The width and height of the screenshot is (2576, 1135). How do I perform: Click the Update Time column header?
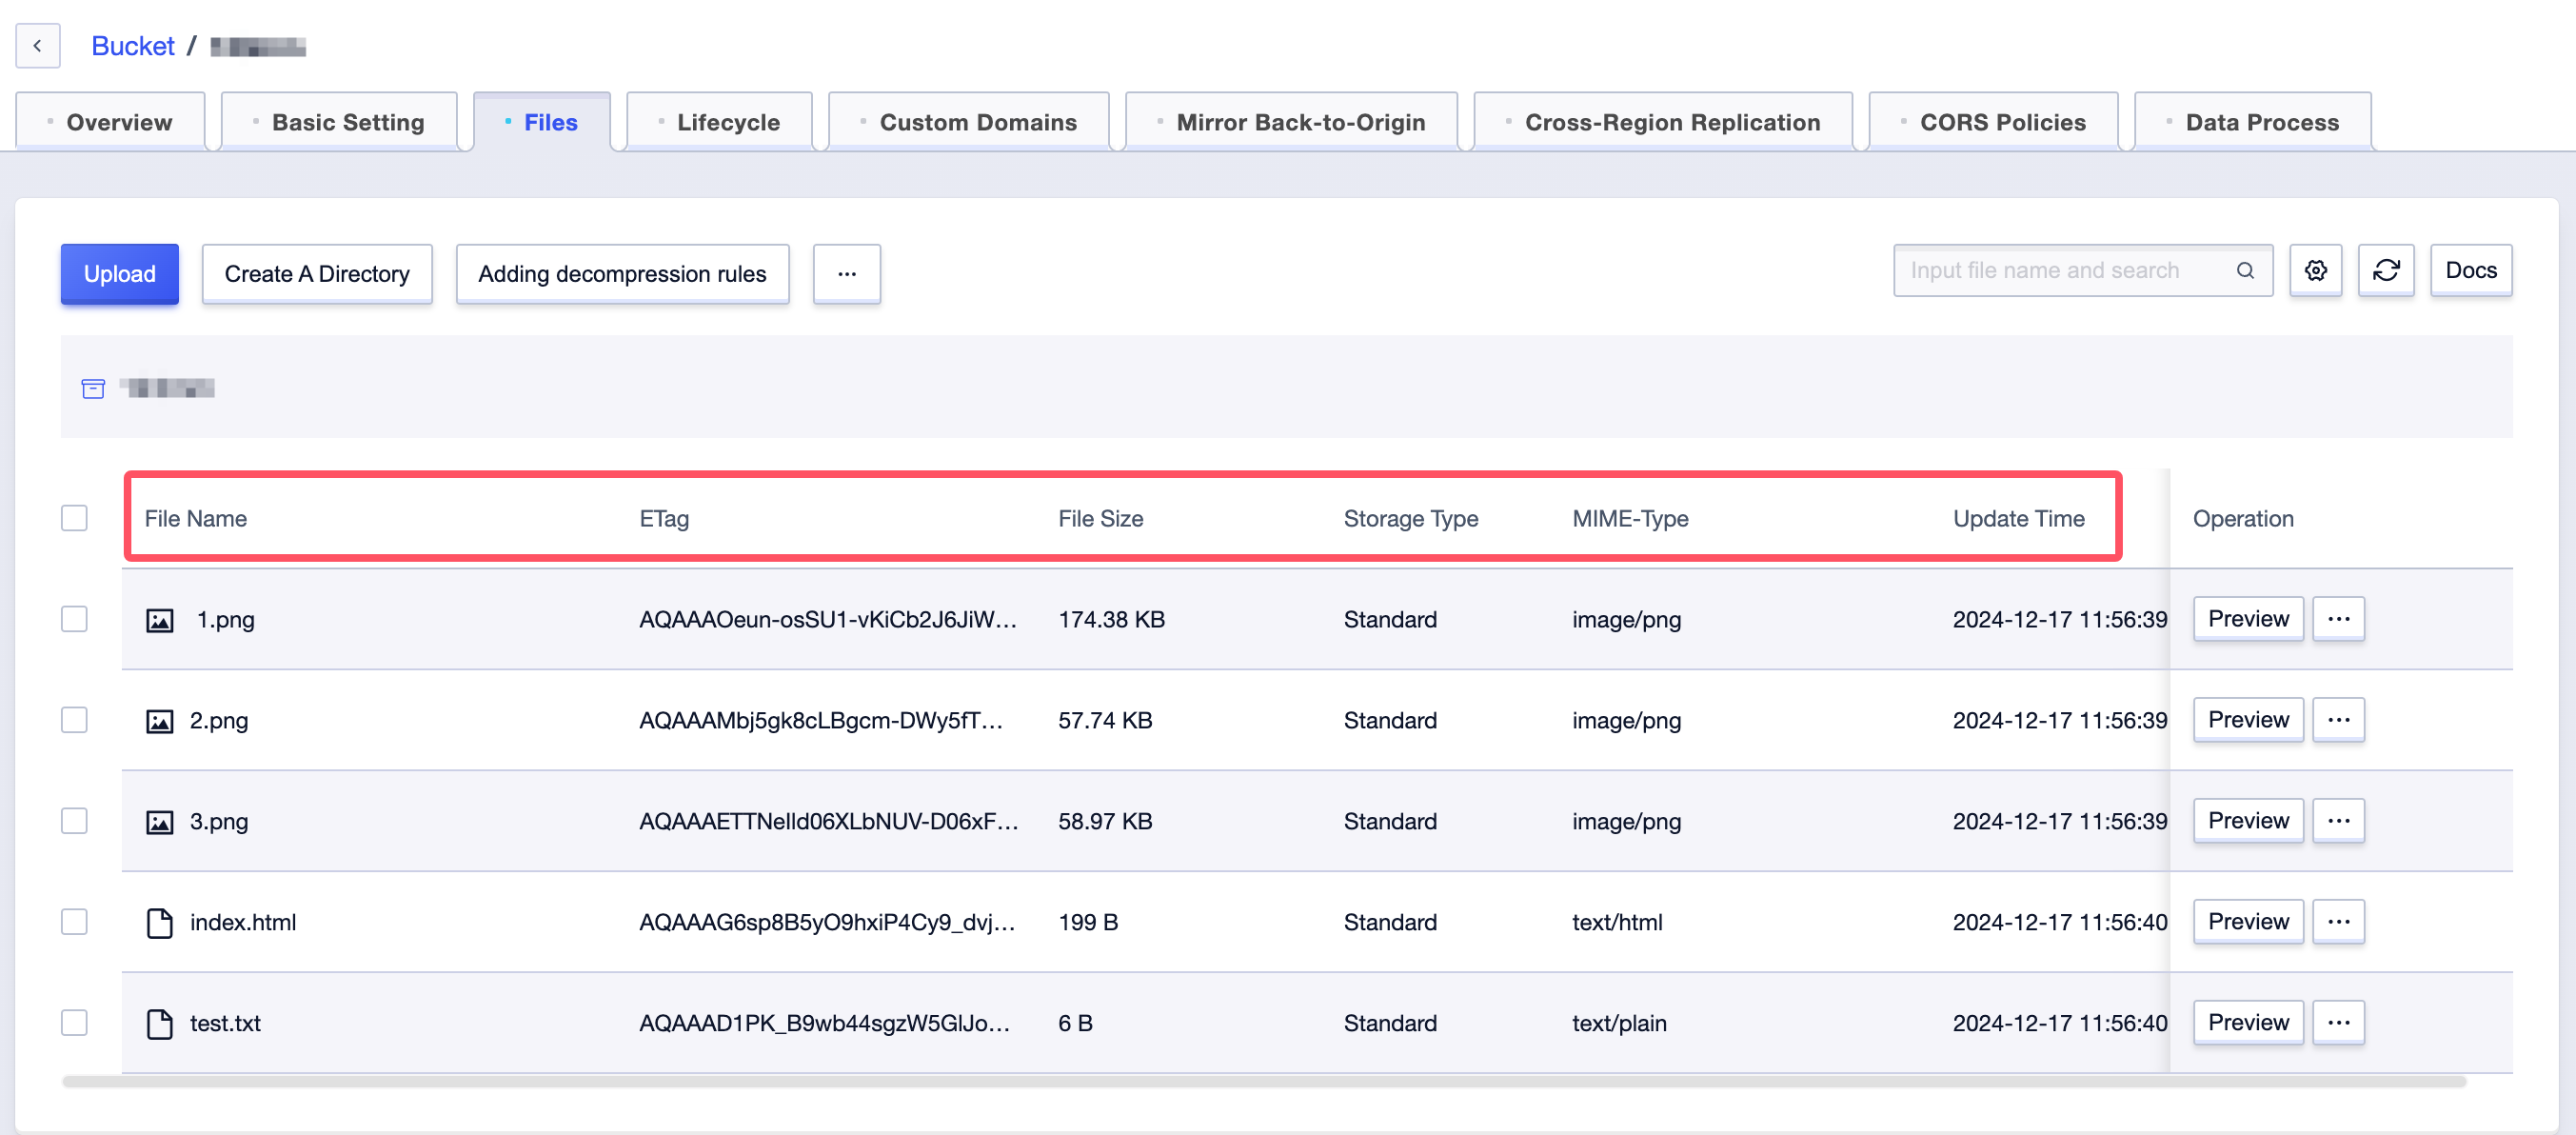click(2019, 519)
